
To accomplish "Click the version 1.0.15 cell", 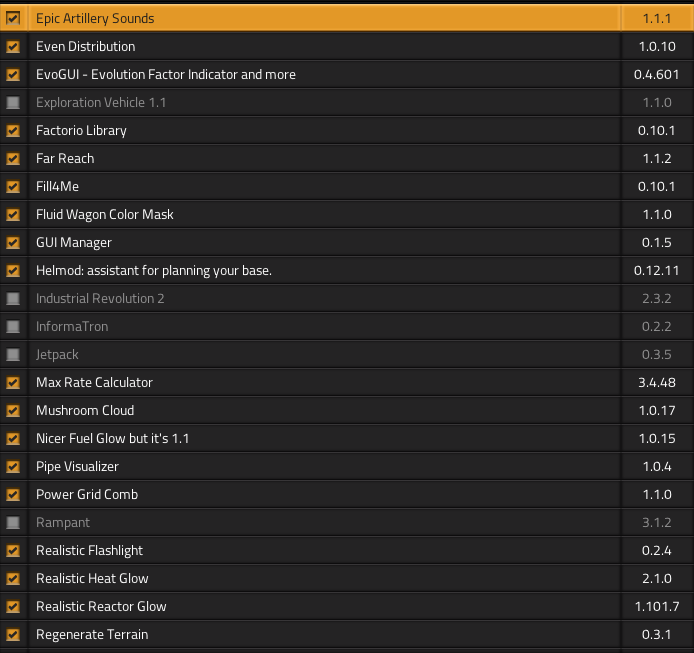I will pyautogui.click(x=657, y=438).
